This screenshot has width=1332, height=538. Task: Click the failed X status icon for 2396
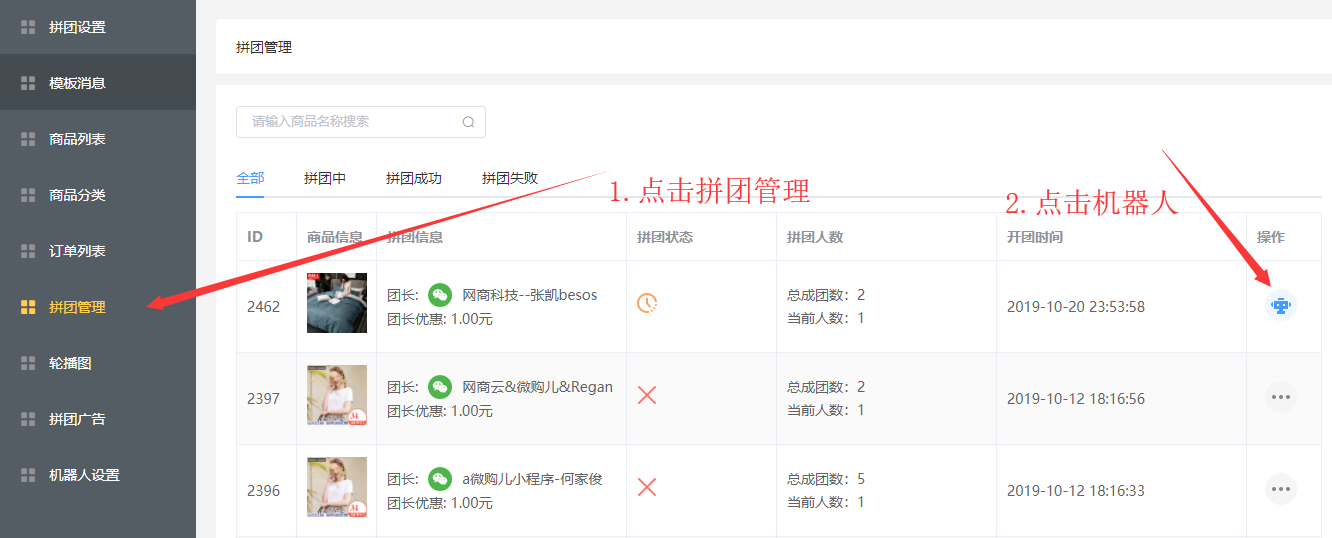[647, 487]
